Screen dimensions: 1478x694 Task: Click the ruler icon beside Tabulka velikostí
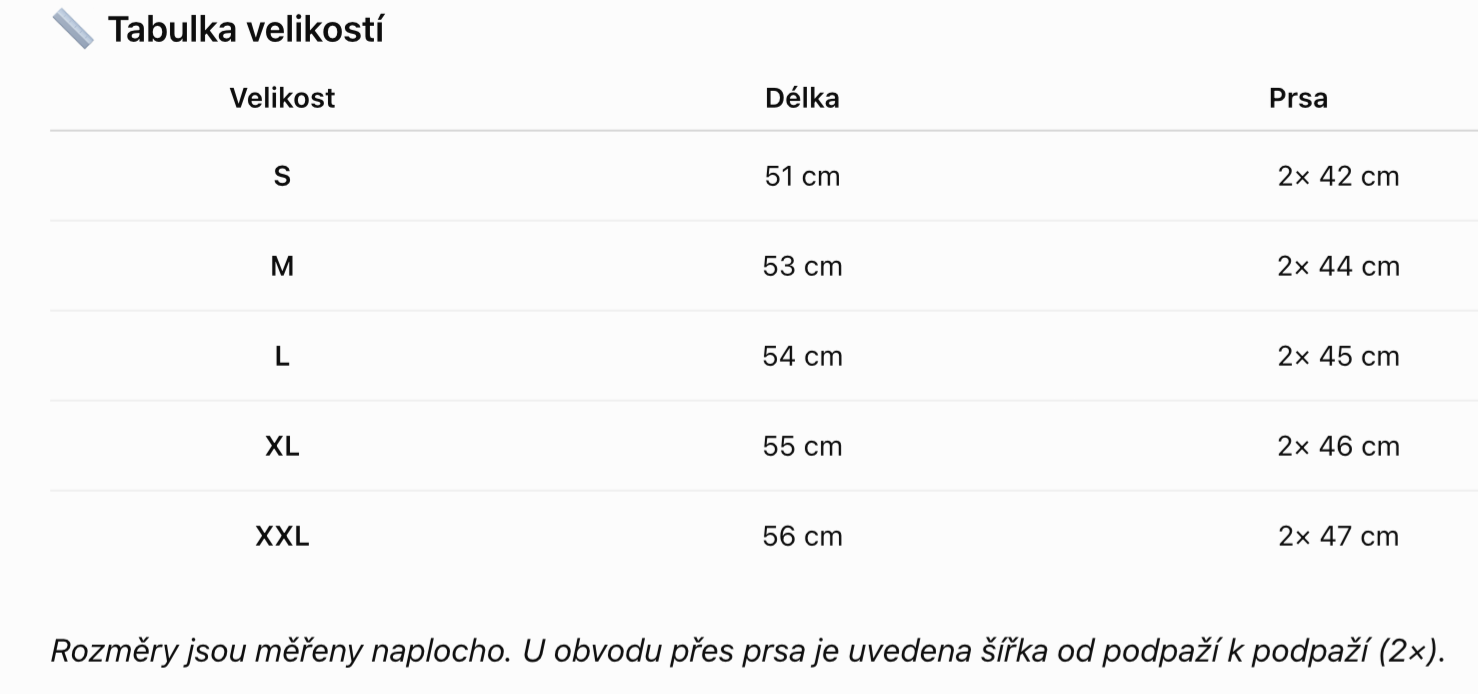[x=72, y=29]
